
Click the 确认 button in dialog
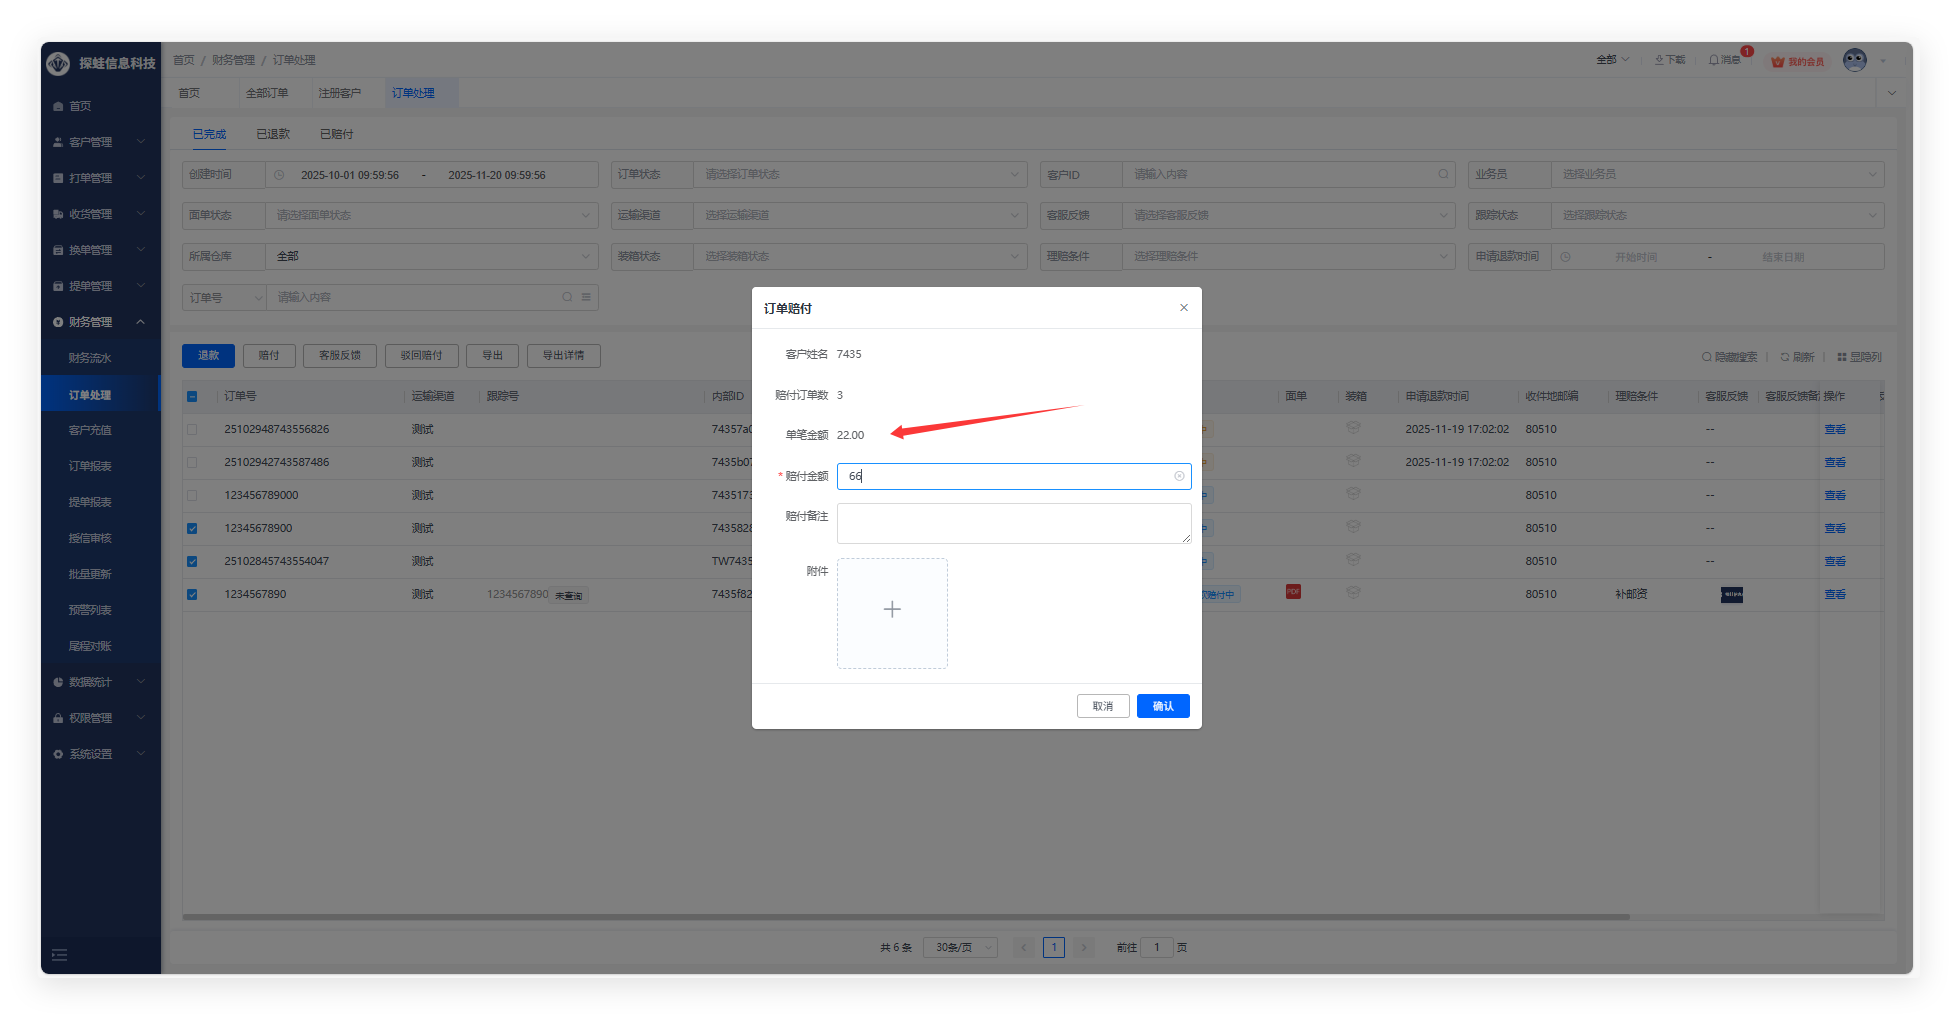click(1162, 706)
